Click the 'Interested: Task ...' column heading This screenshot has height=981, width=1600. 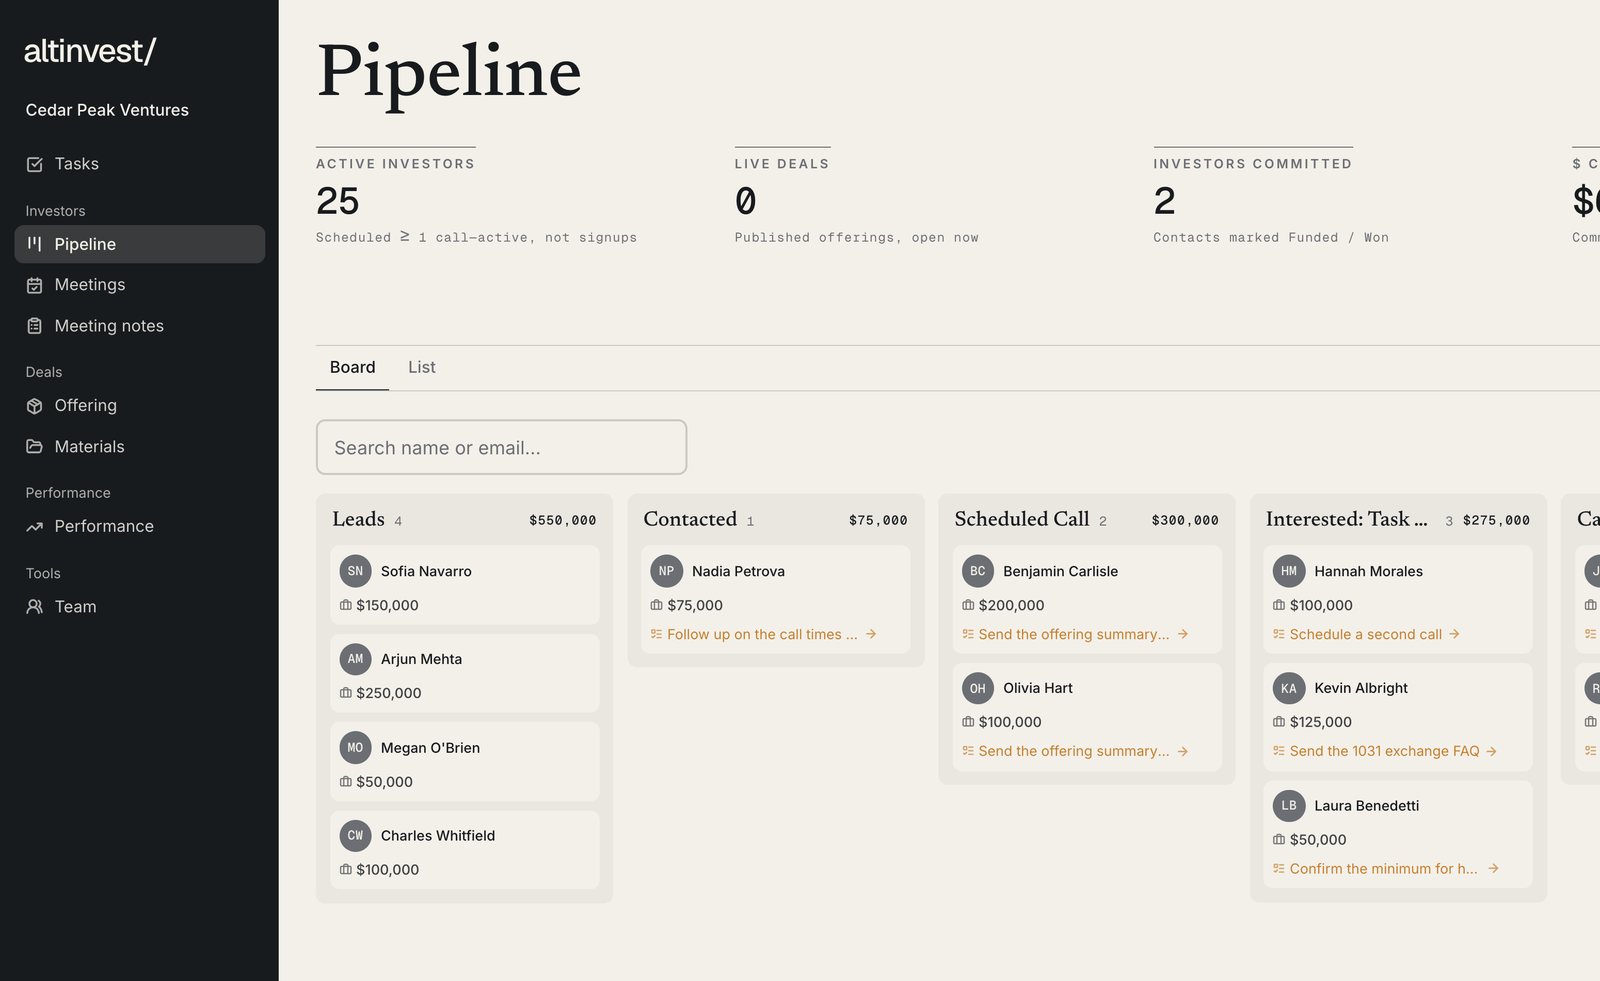click(1346, 519)
